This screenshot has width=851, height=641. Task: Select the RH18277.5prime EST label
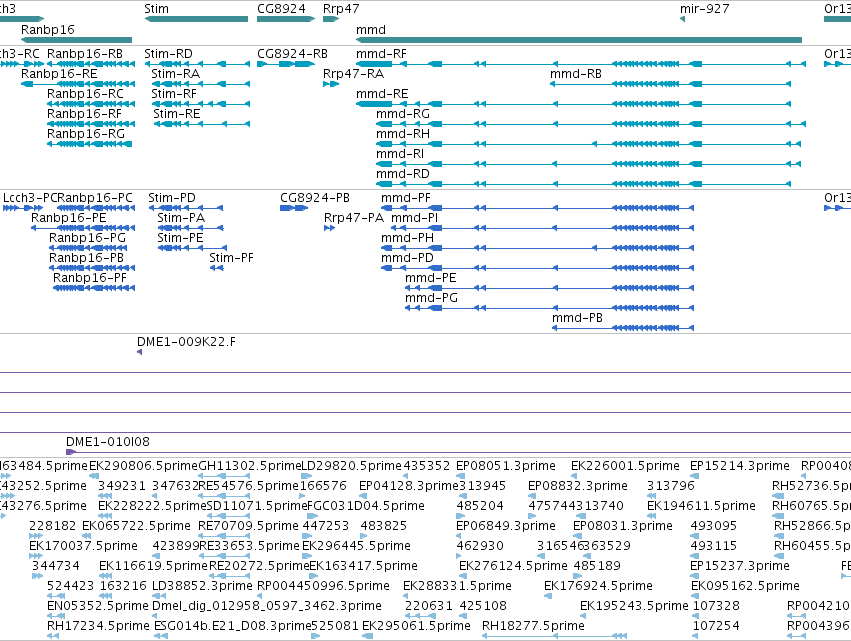click(534, 627)
